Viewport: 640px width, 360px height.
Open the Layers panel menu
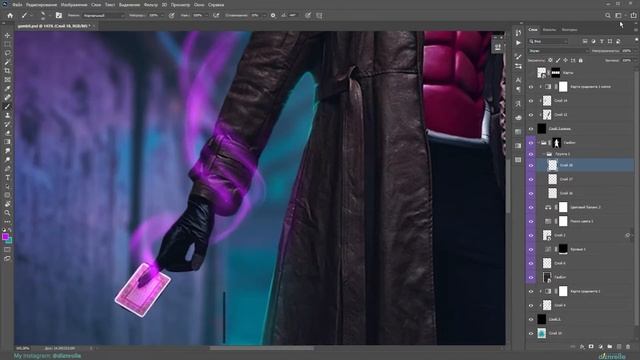(x=636, y=30)
